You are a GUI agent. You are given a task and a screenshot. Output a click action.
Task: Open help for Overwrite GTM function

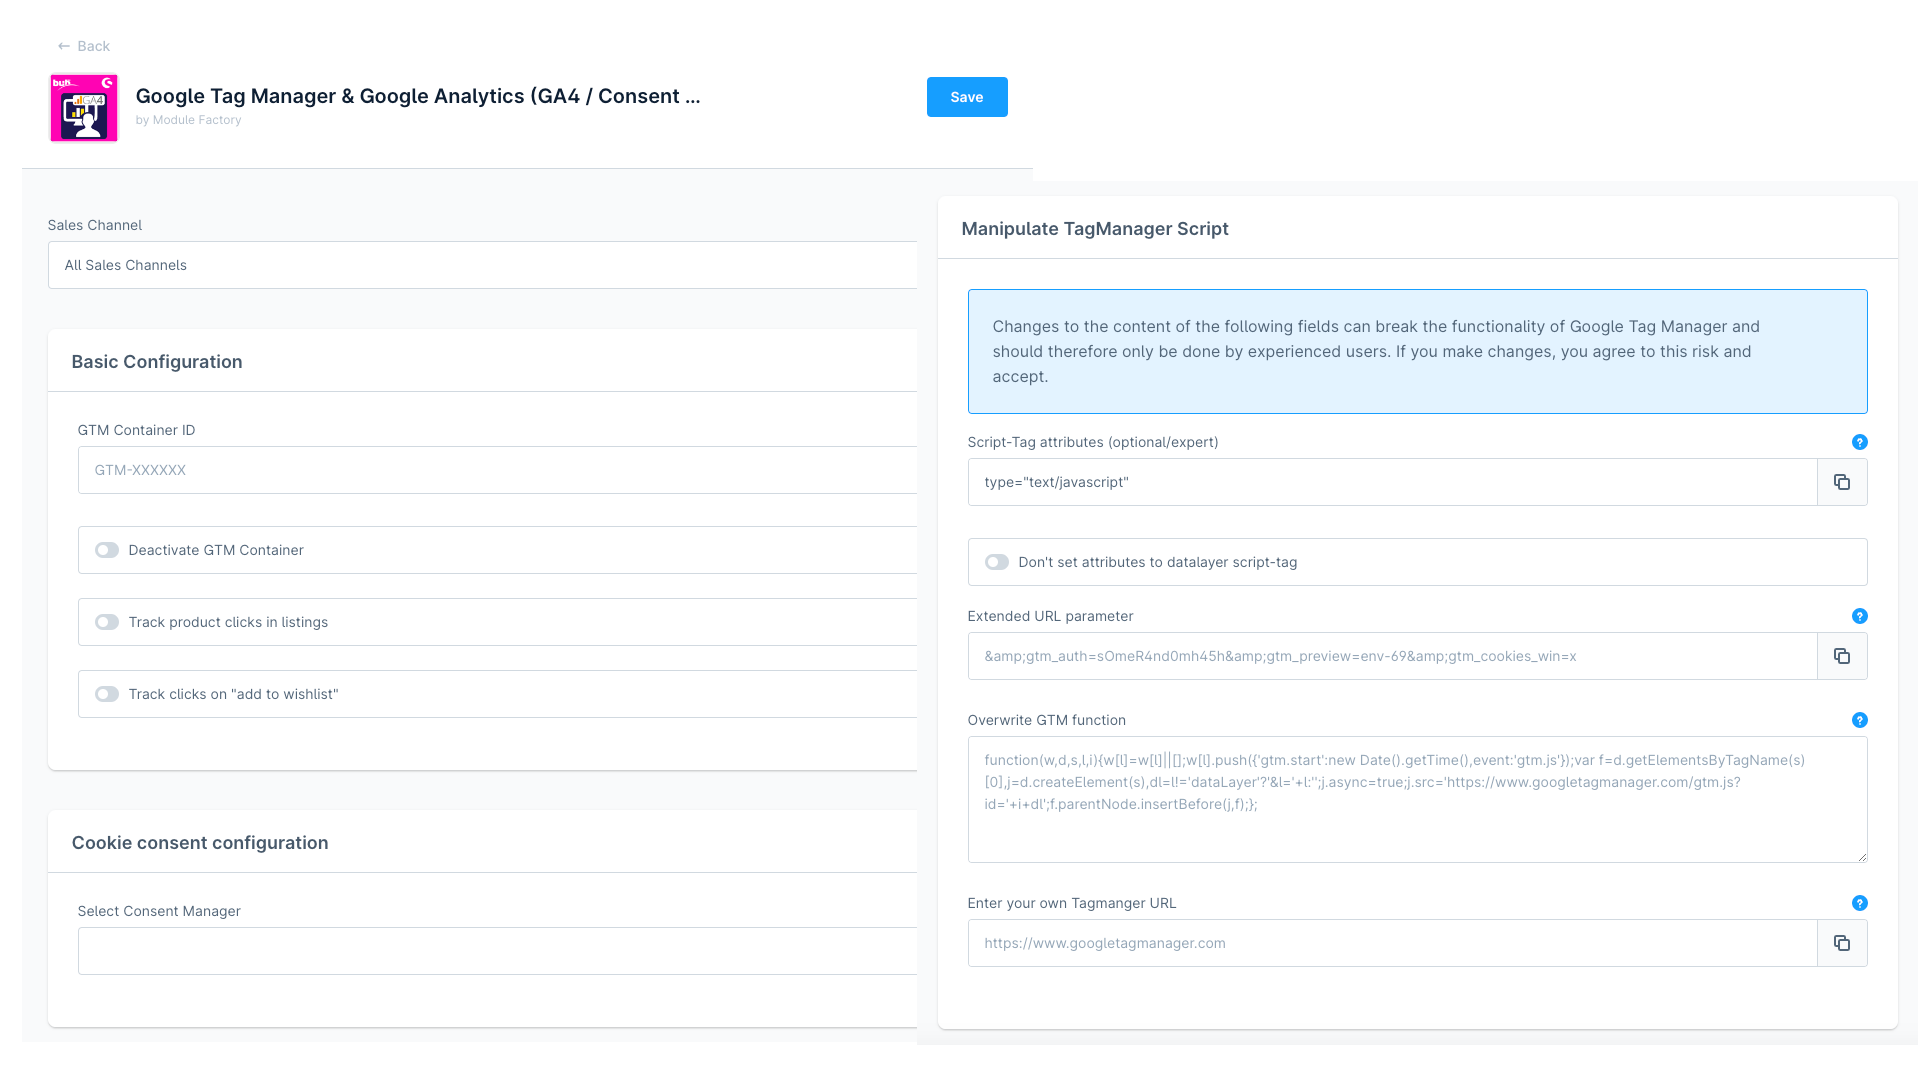coord(1860,720)
